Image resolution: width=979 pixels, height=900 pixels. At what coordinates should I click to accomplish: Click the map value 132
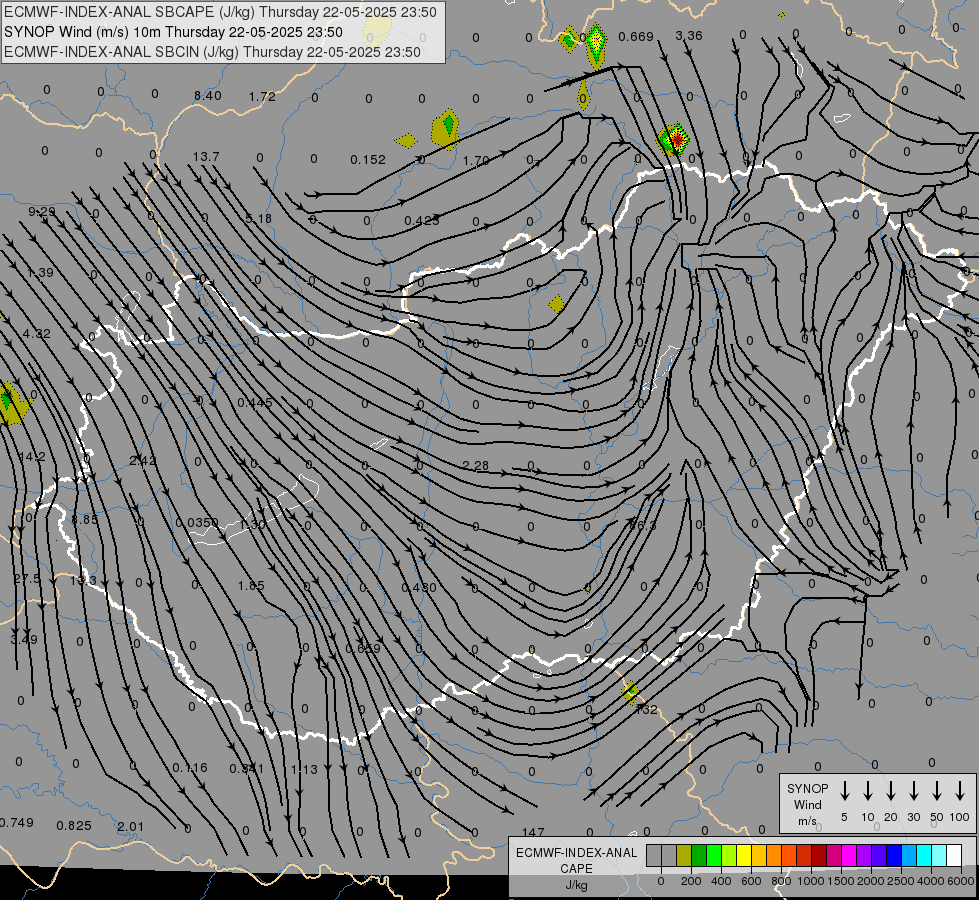tap(647, 710)
